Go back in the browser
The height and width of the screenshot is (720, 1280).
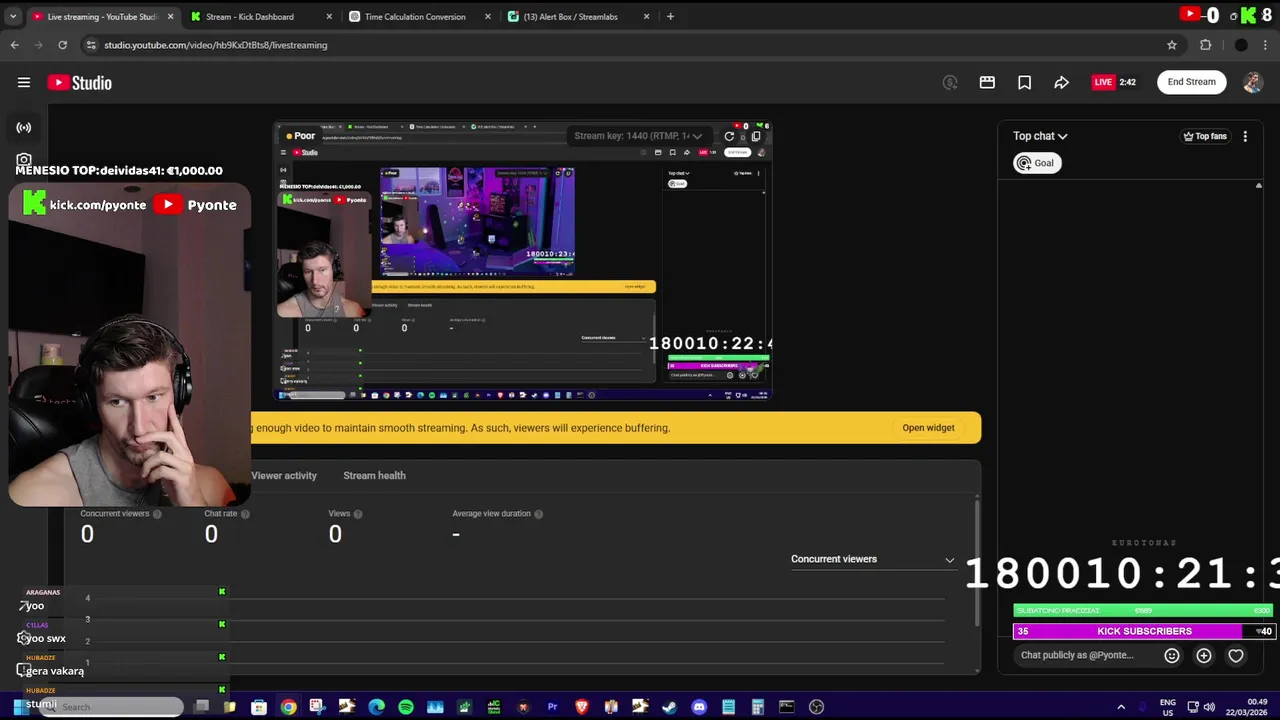coord(14,45)
